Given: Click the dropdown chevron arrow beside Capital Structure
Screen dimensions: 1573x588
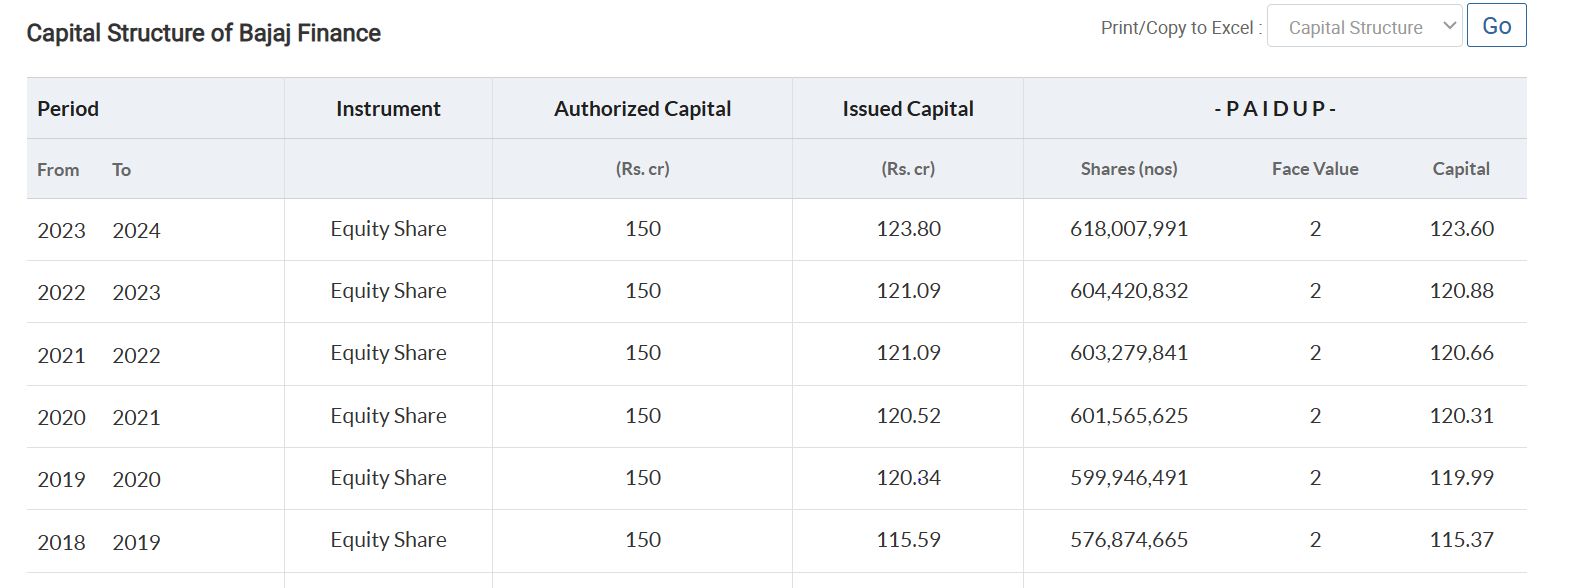Looking at the screenshot, I should [x=1449, y=26].
